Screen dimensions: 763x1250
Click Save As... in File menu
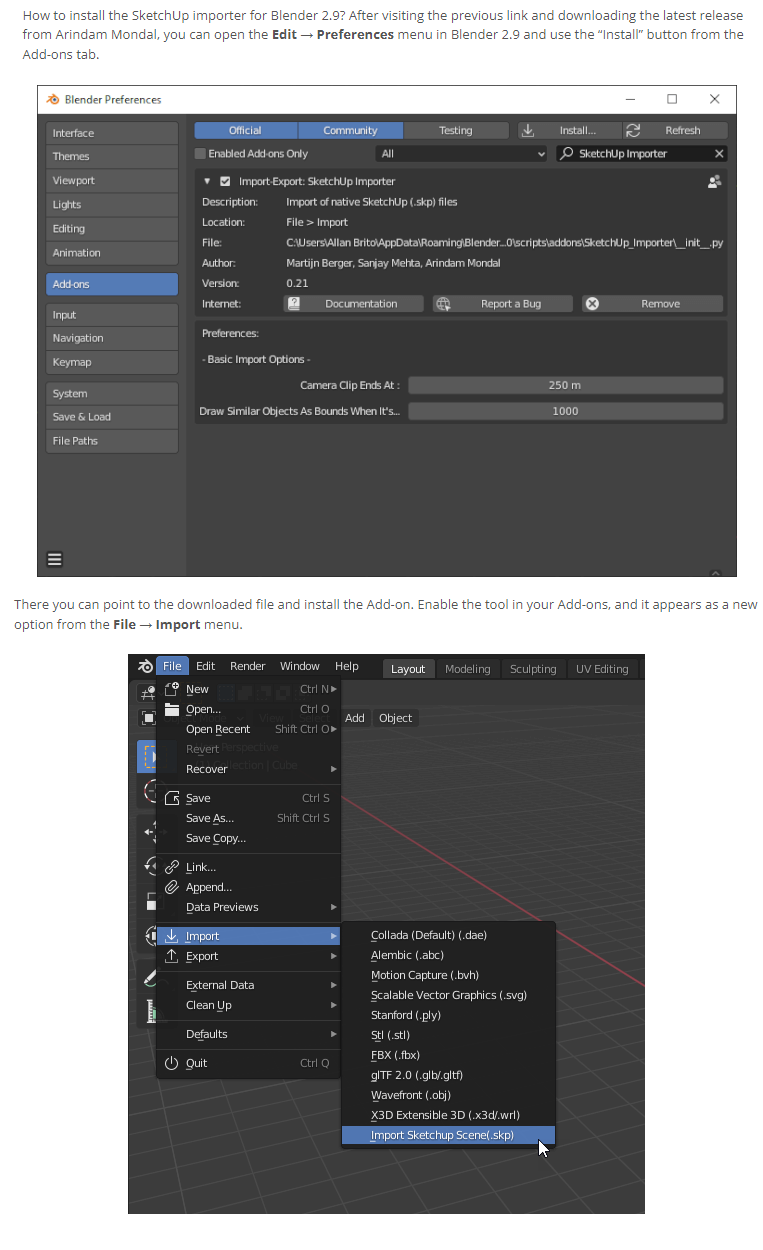click(249, 818)
